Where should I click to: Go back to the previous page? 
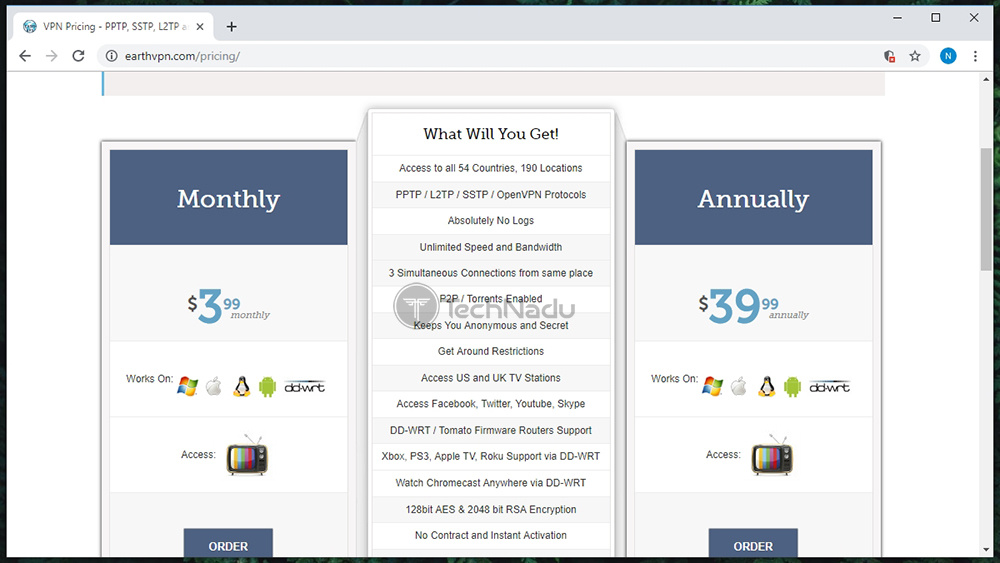point(25,56)
